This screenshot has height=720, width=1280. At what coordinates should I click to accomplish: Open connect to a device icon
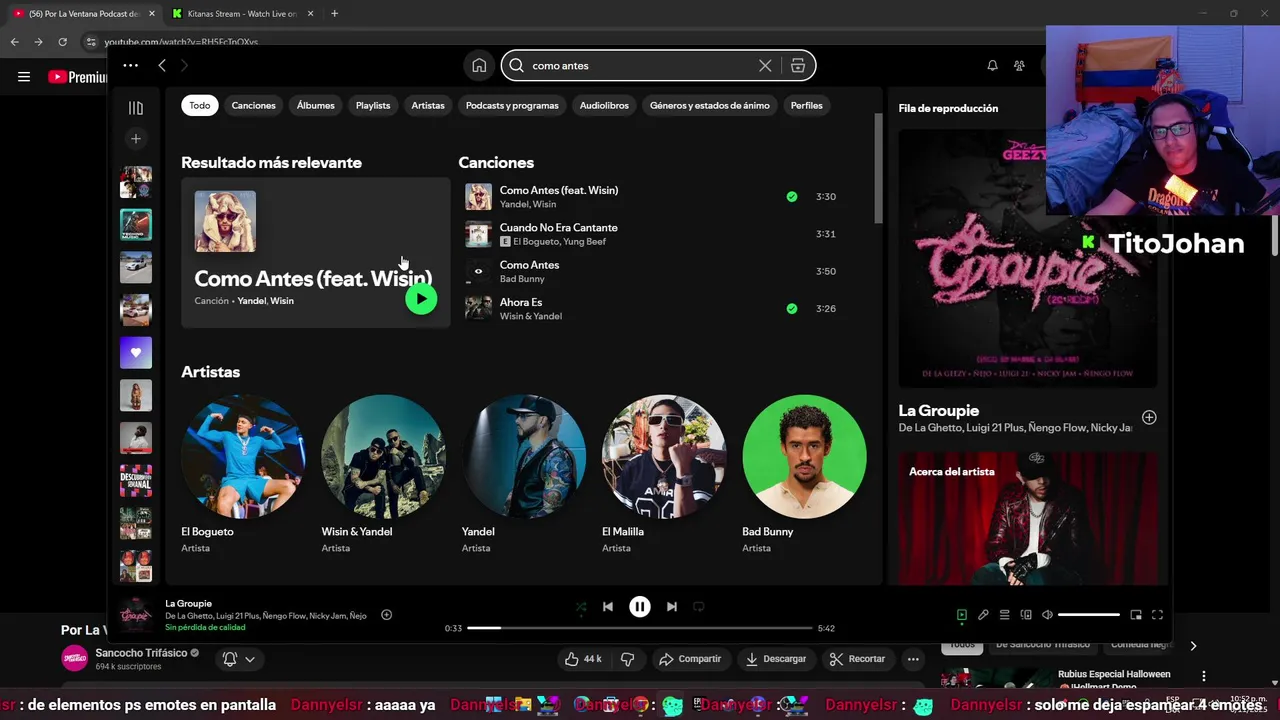coord(1026,615)
